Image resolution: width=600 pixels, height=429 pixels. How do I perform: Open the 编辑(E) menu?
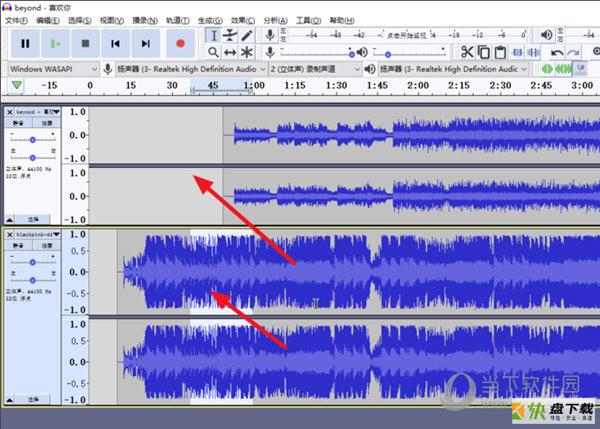tap(48, 20)
